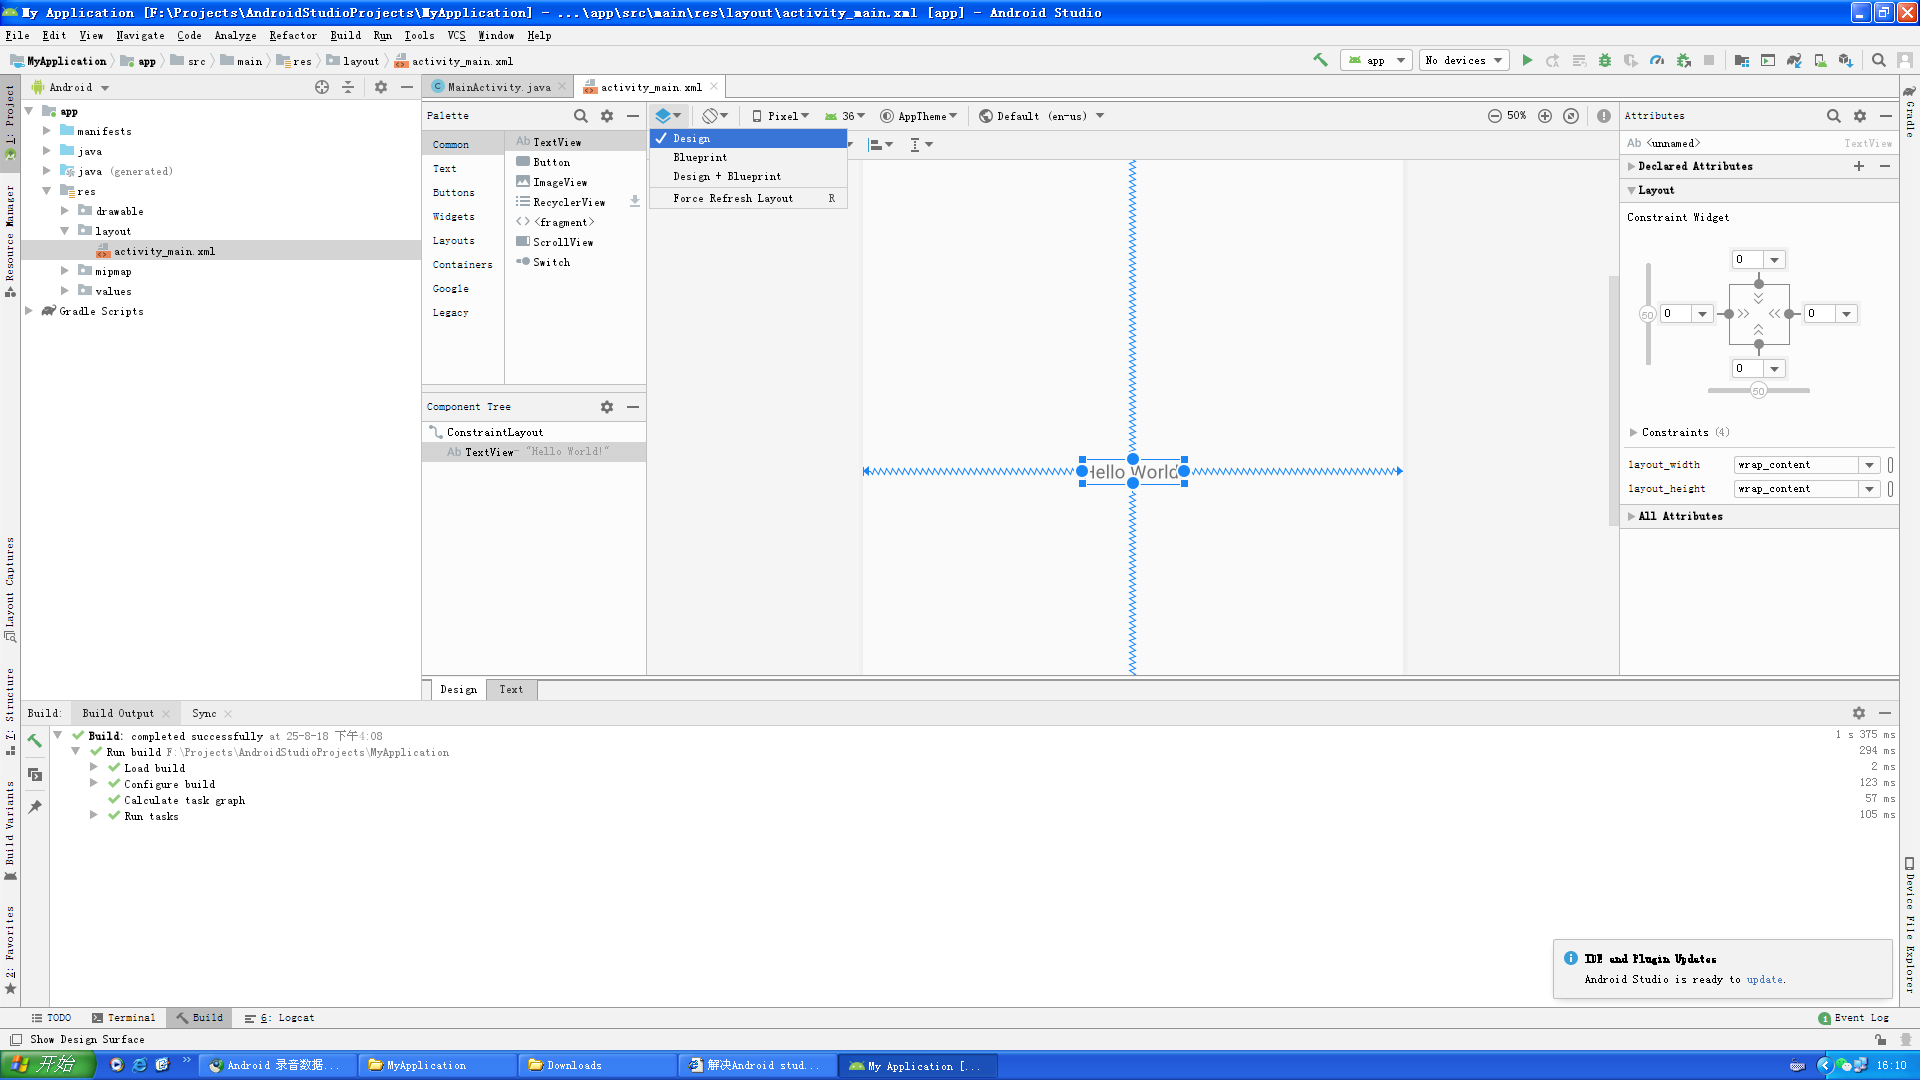Image resolution: width=1920 pixels, height=1080 pixels.
Task: Choose Force Refresh Layout entry
Action: (748, 198)
